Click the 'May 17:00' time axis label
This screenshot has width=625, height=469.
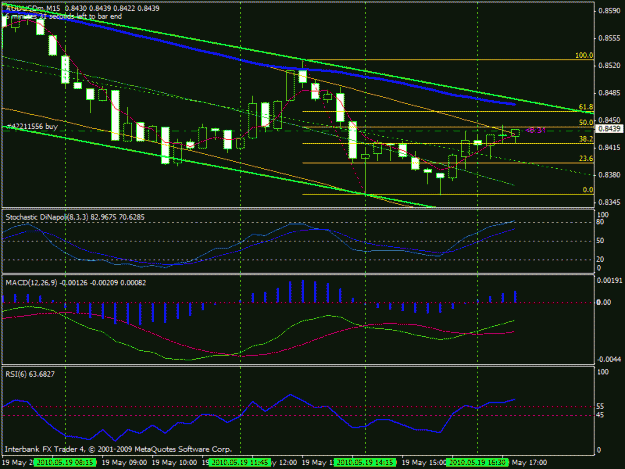point(529,463)
